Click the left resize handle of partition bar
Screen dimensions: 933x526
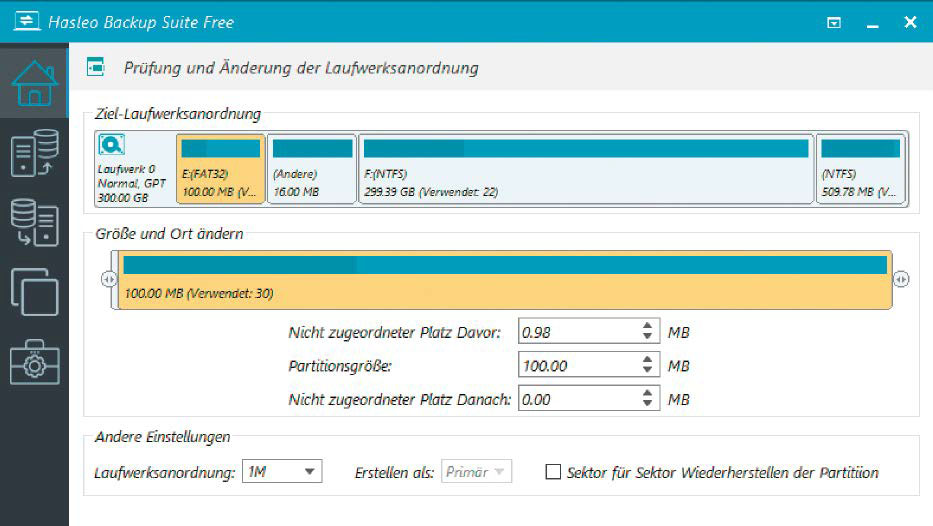pos(108,278)
